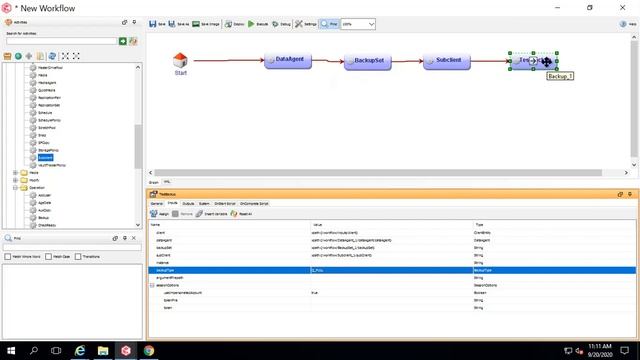This screenshot has height=360, width=640.
Task: Click the canvas horizontal scroll left arrow
Action: [151, 173]
